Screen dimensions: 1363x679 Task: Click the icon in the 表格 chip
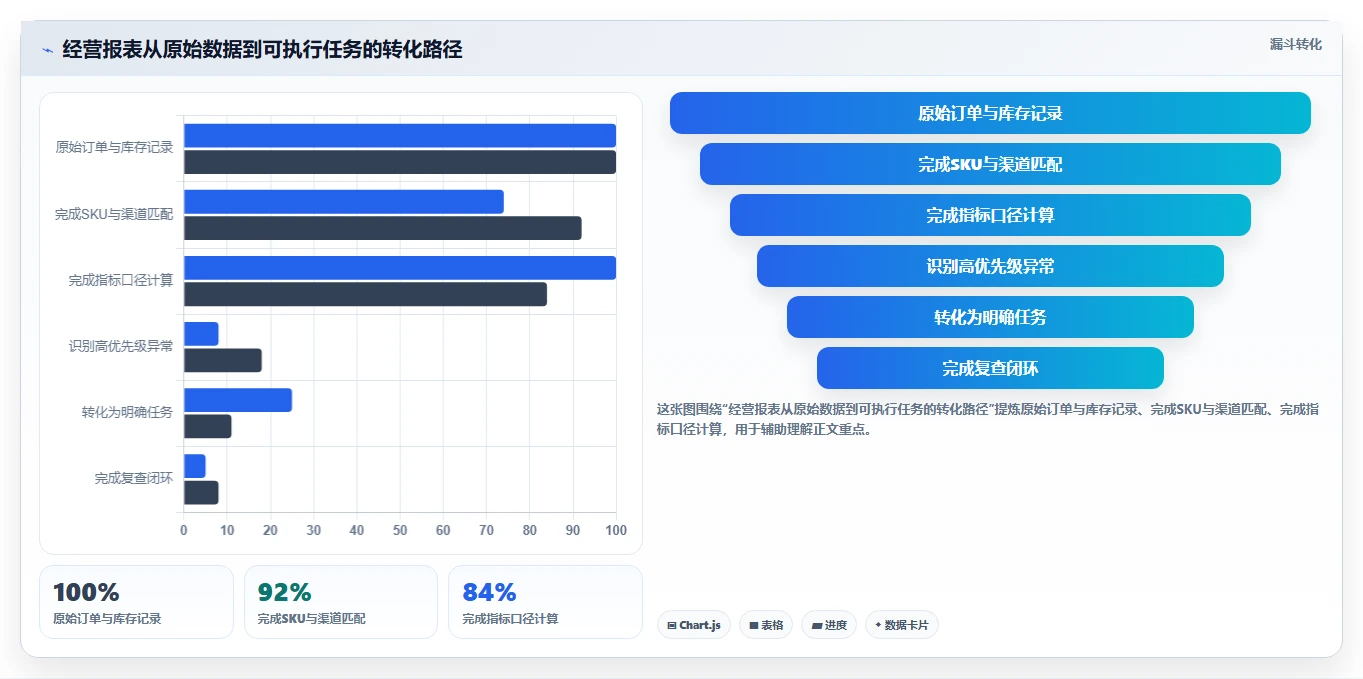point(754,626)
